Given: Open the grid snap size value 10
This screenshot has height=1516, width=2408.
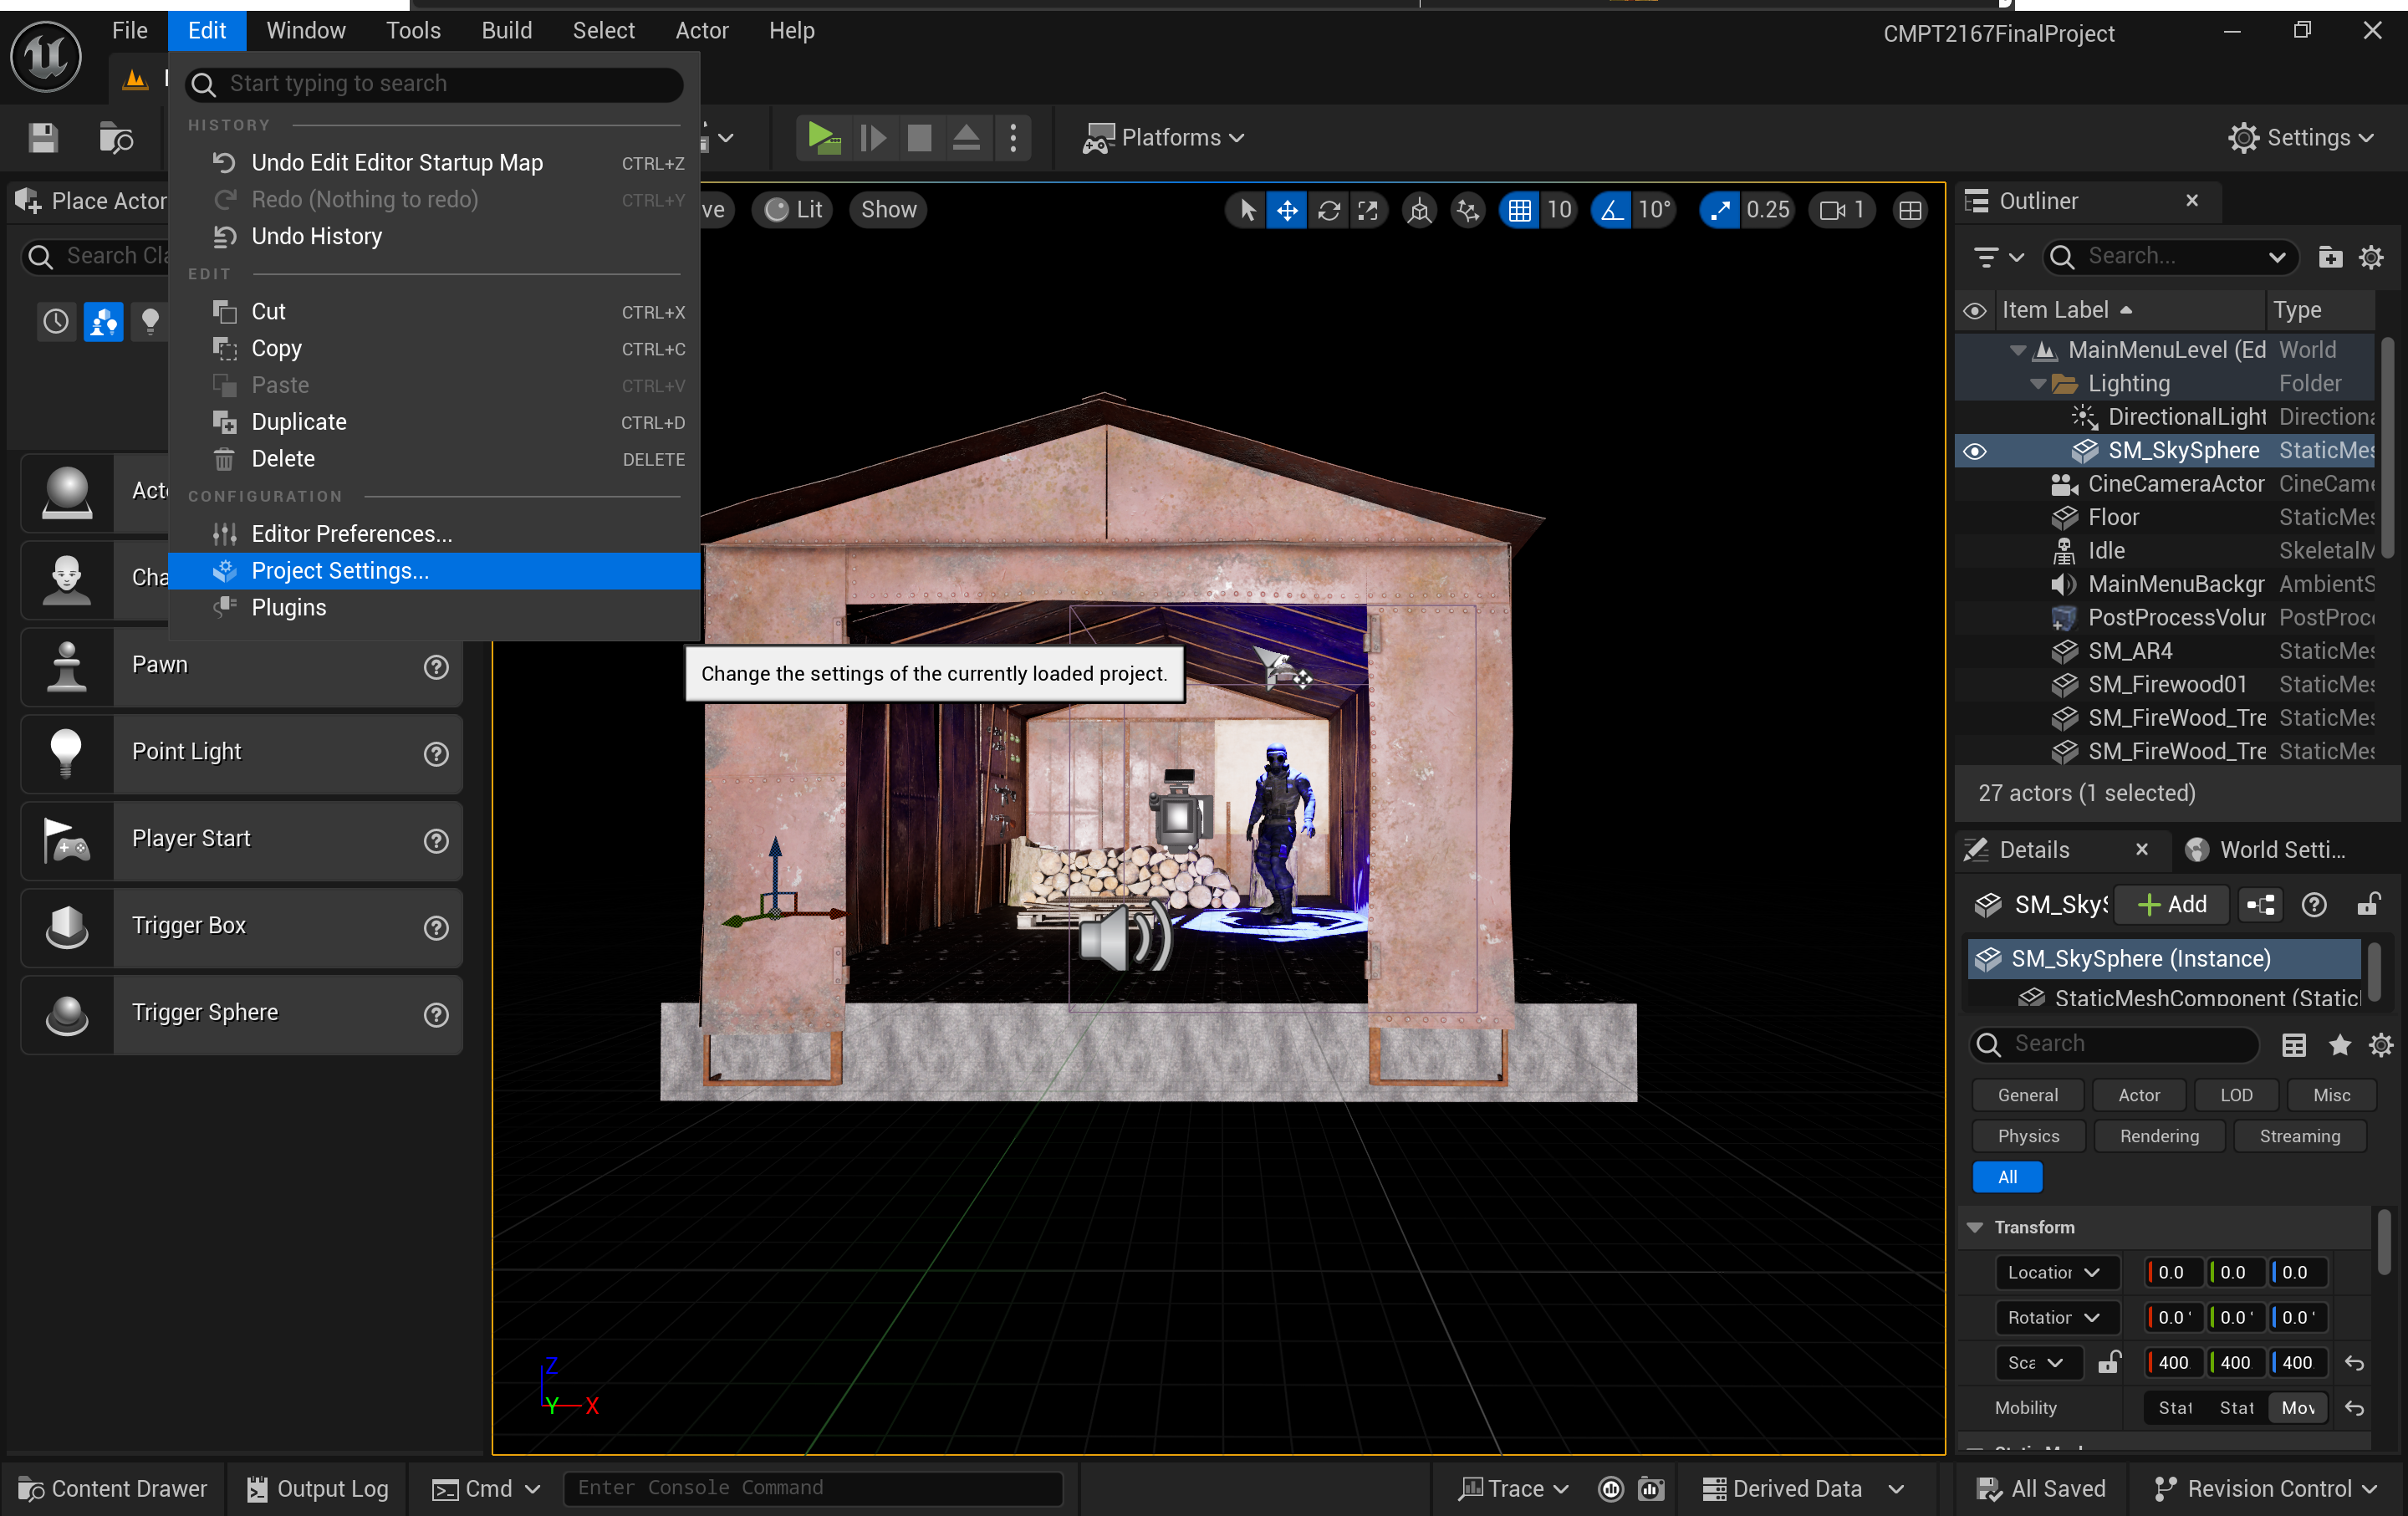Looking at the screenshot, I should coord(1559,210).
